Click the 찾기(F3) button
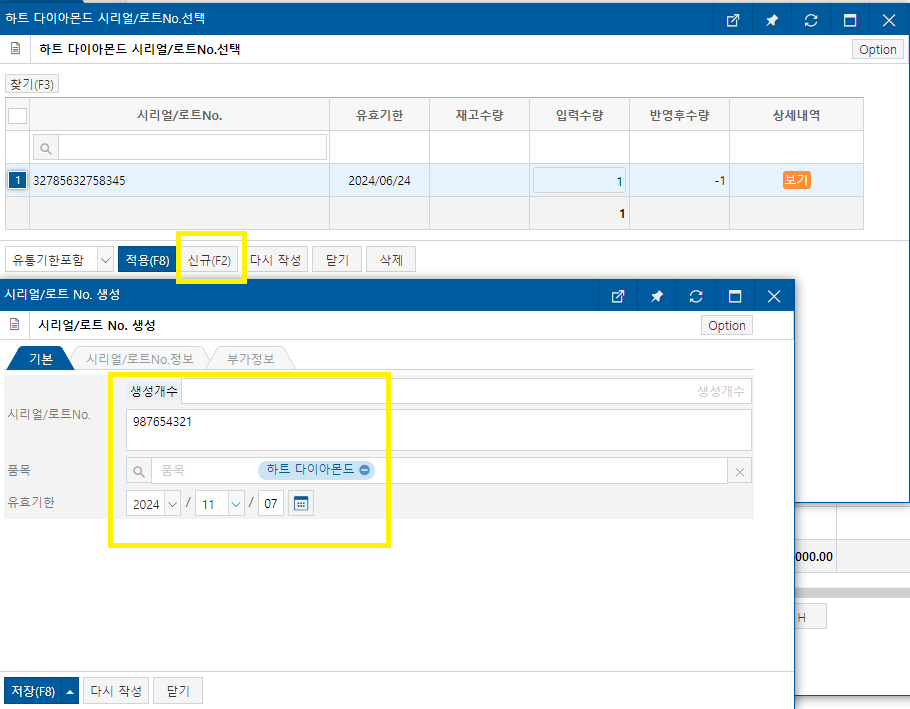This screenshot has width=910, height=709. (32, 85)
